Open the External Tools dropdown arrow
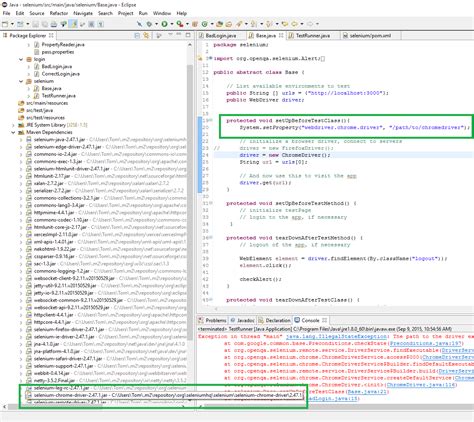474x422 pixels. click(187, 24)
